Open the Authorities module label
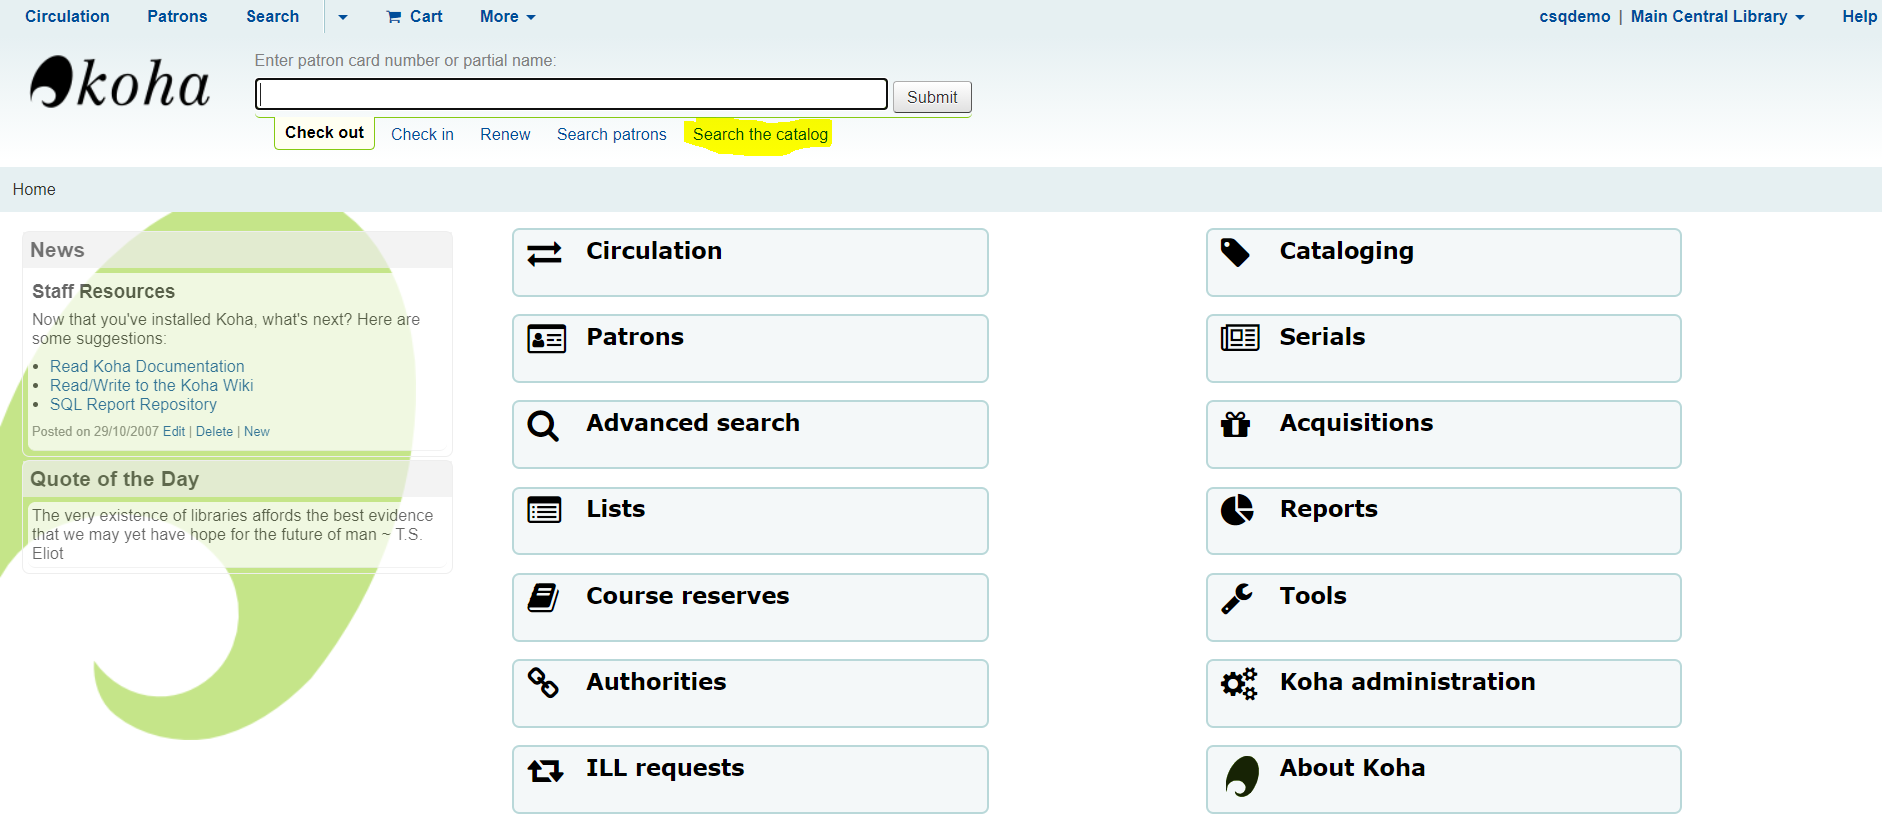The width and height of the screenshot is (1882, 817). coord(656,682)
